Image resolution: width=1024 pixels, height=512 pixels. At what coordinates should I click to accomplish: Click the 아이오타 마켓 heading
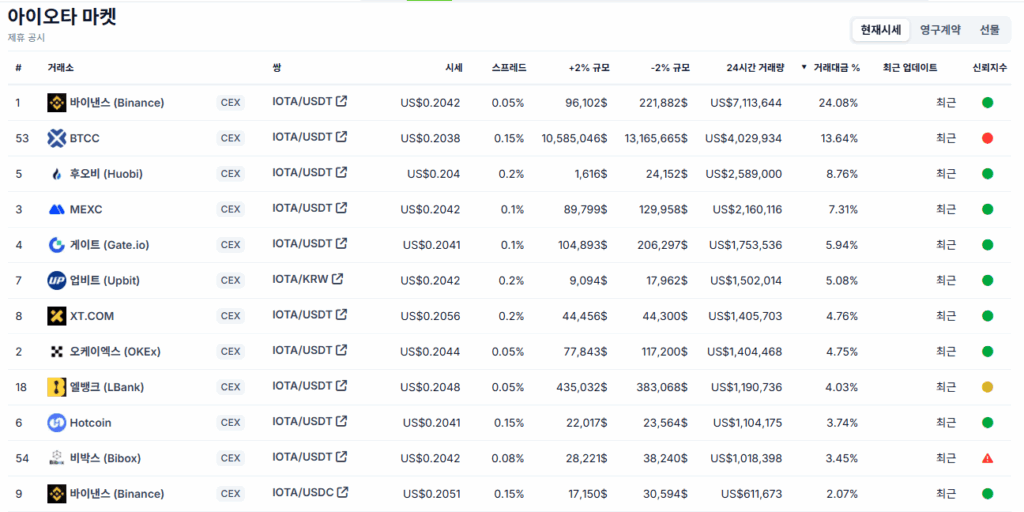[x=62, y=17]
